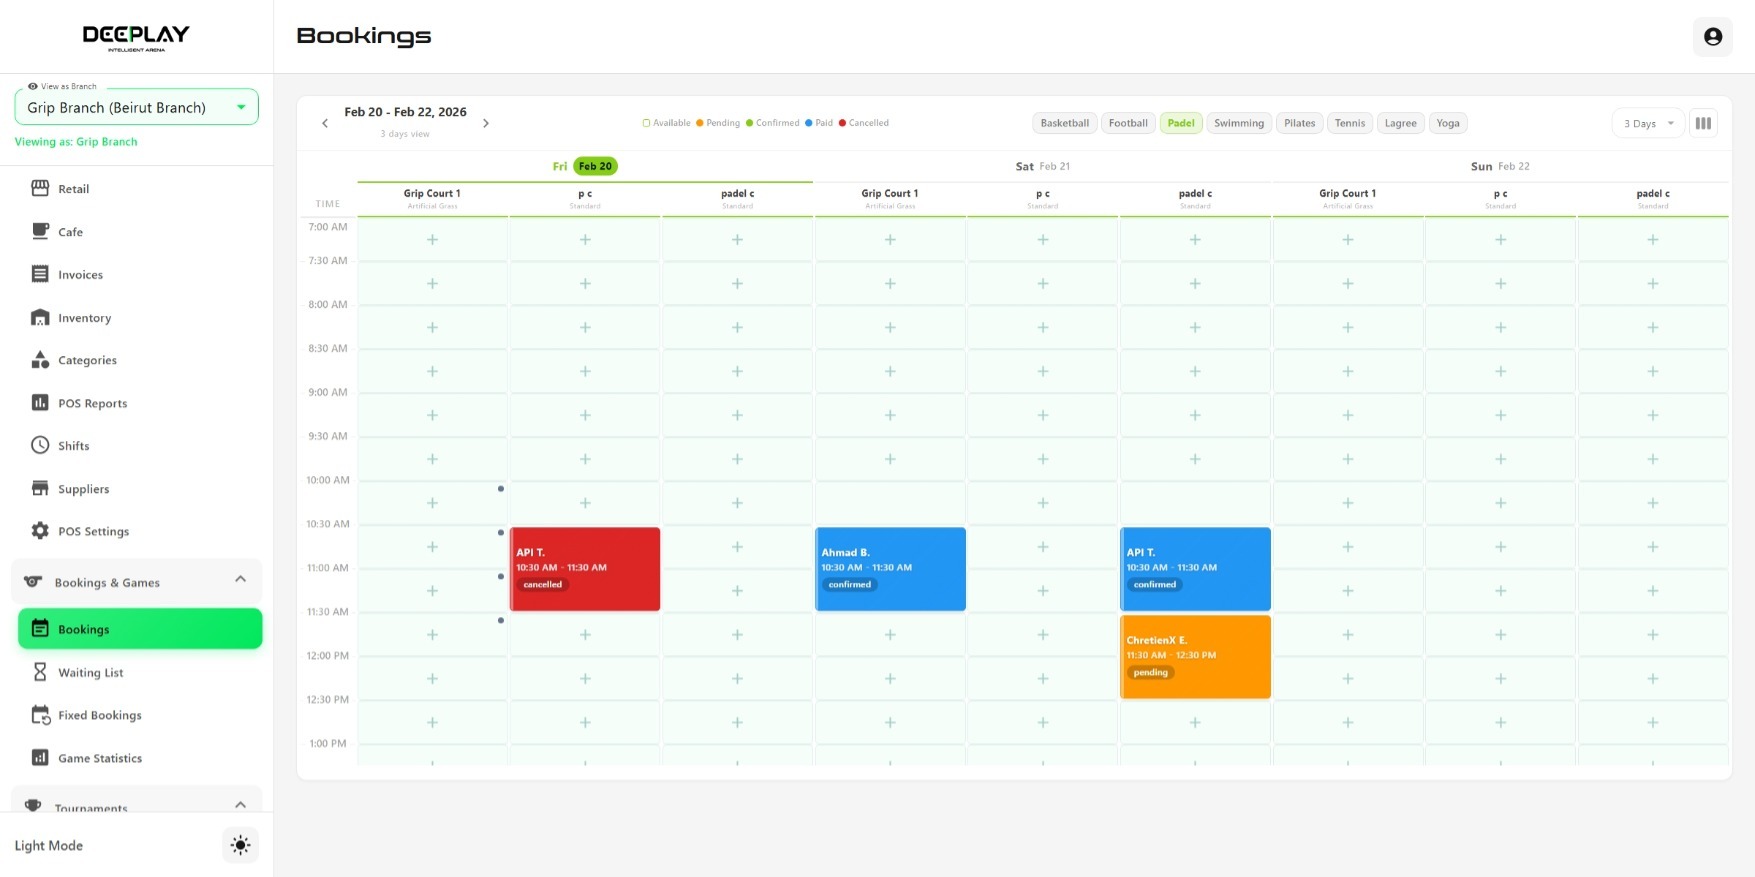Add booking on Fri padel c at 8:00 AM
The image size is (1755, 877).
737,327
